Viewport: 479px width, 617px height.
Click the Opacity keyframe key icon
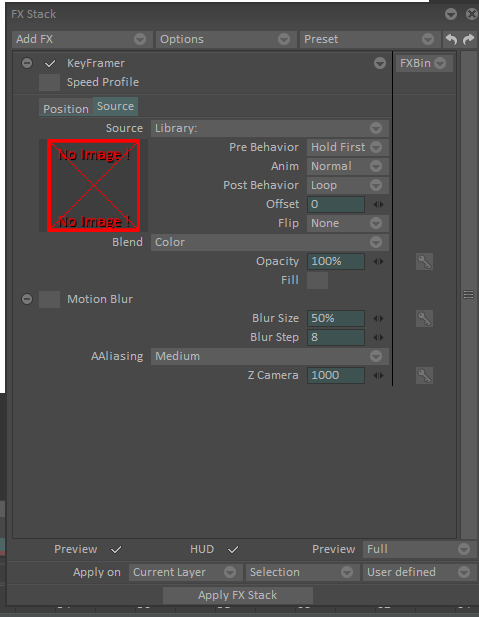pyautogui.click(x=424, y=261)
